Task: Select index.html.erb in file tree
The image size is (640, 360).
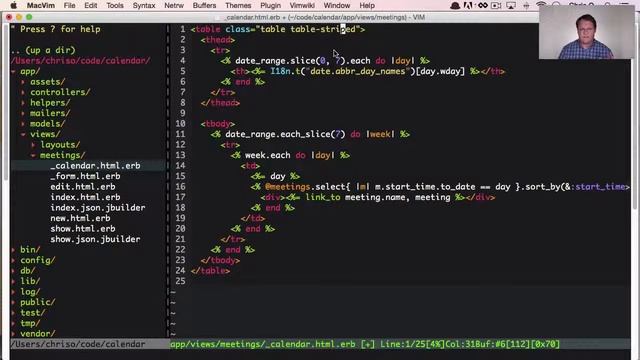Action: pyautogui.click(x=85, y=197)
